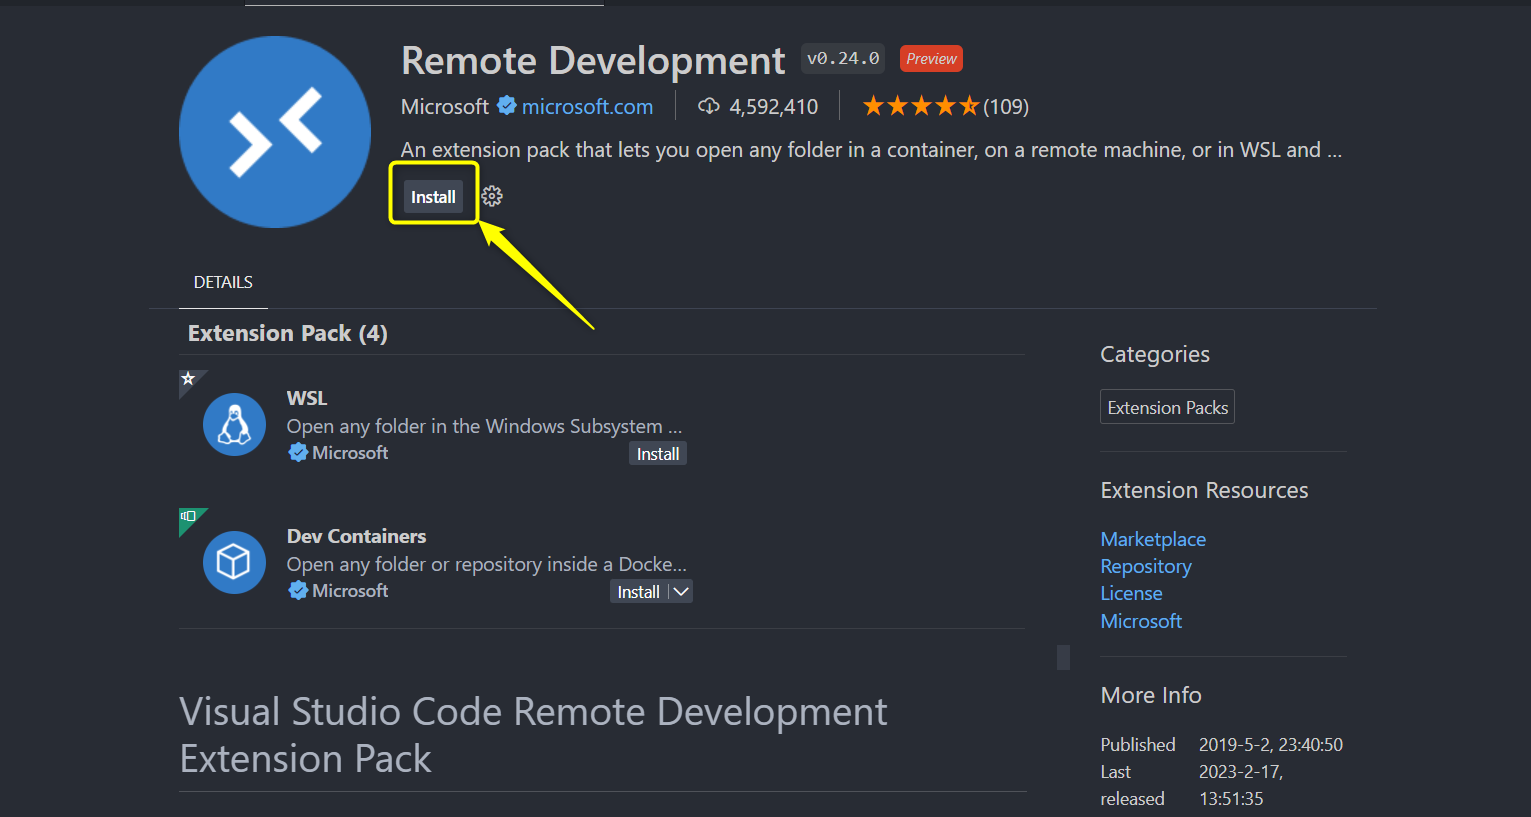
Task: Open the Dev Containers cube icon
Action: pos(234,562)
